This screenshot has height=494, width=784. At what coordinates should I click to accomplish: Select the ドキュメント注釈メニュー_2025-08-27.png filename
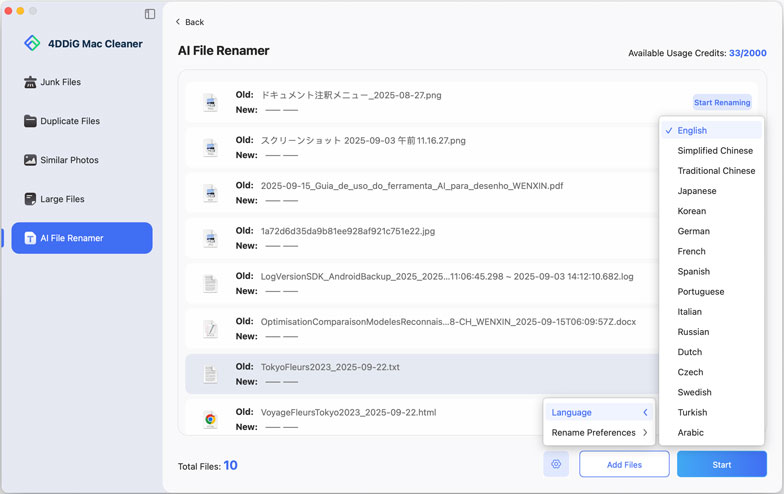[x=351, y=95]
